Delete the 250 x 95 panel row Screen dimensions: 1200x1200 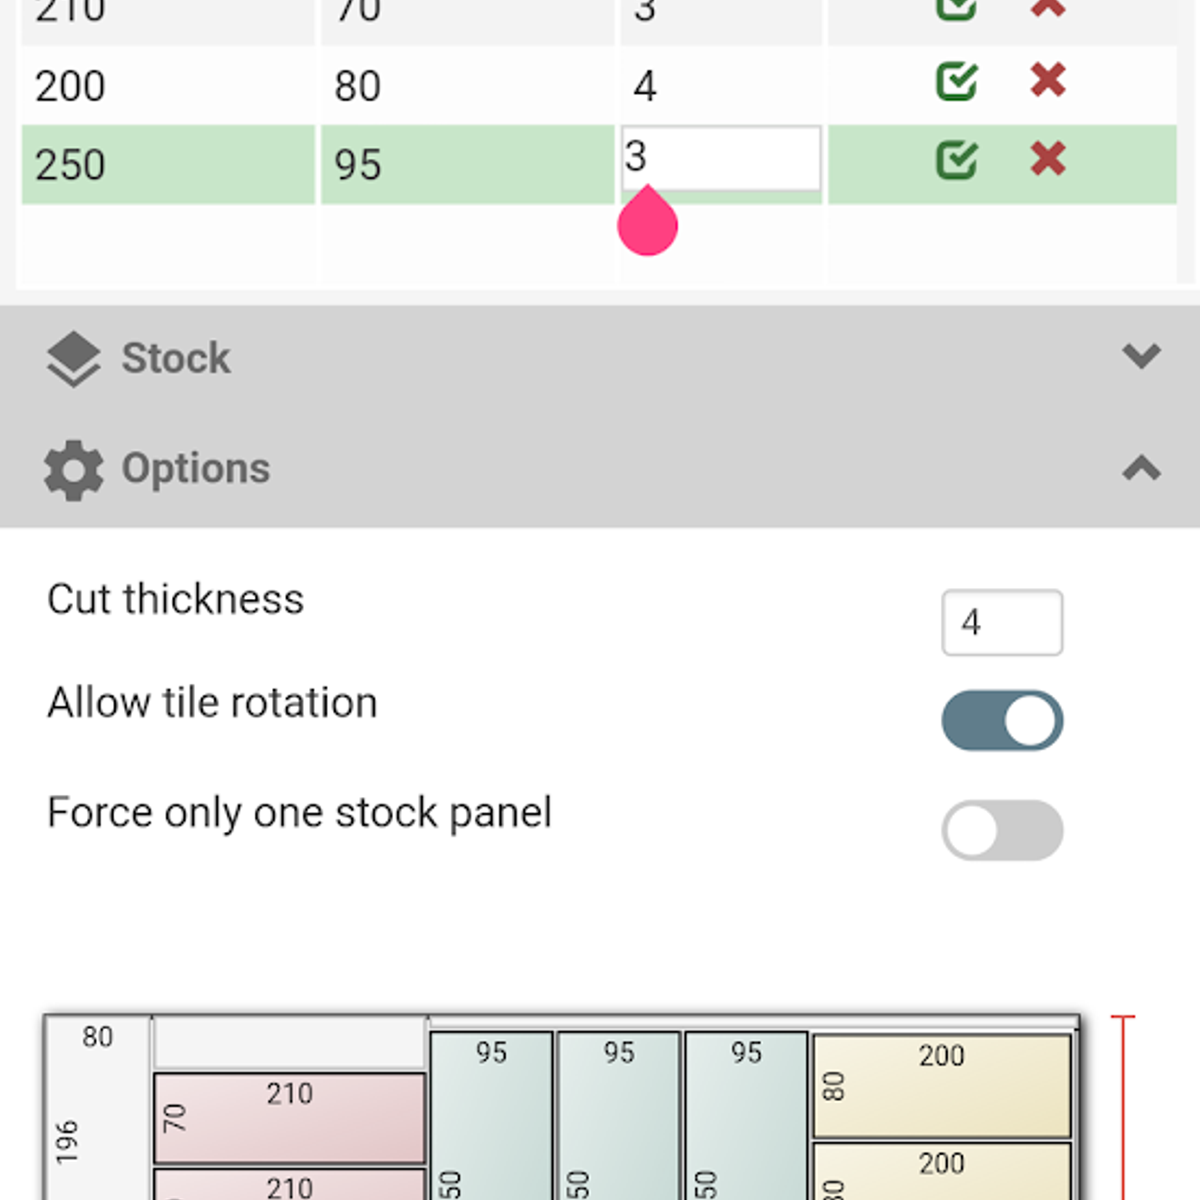point(1046,159)
